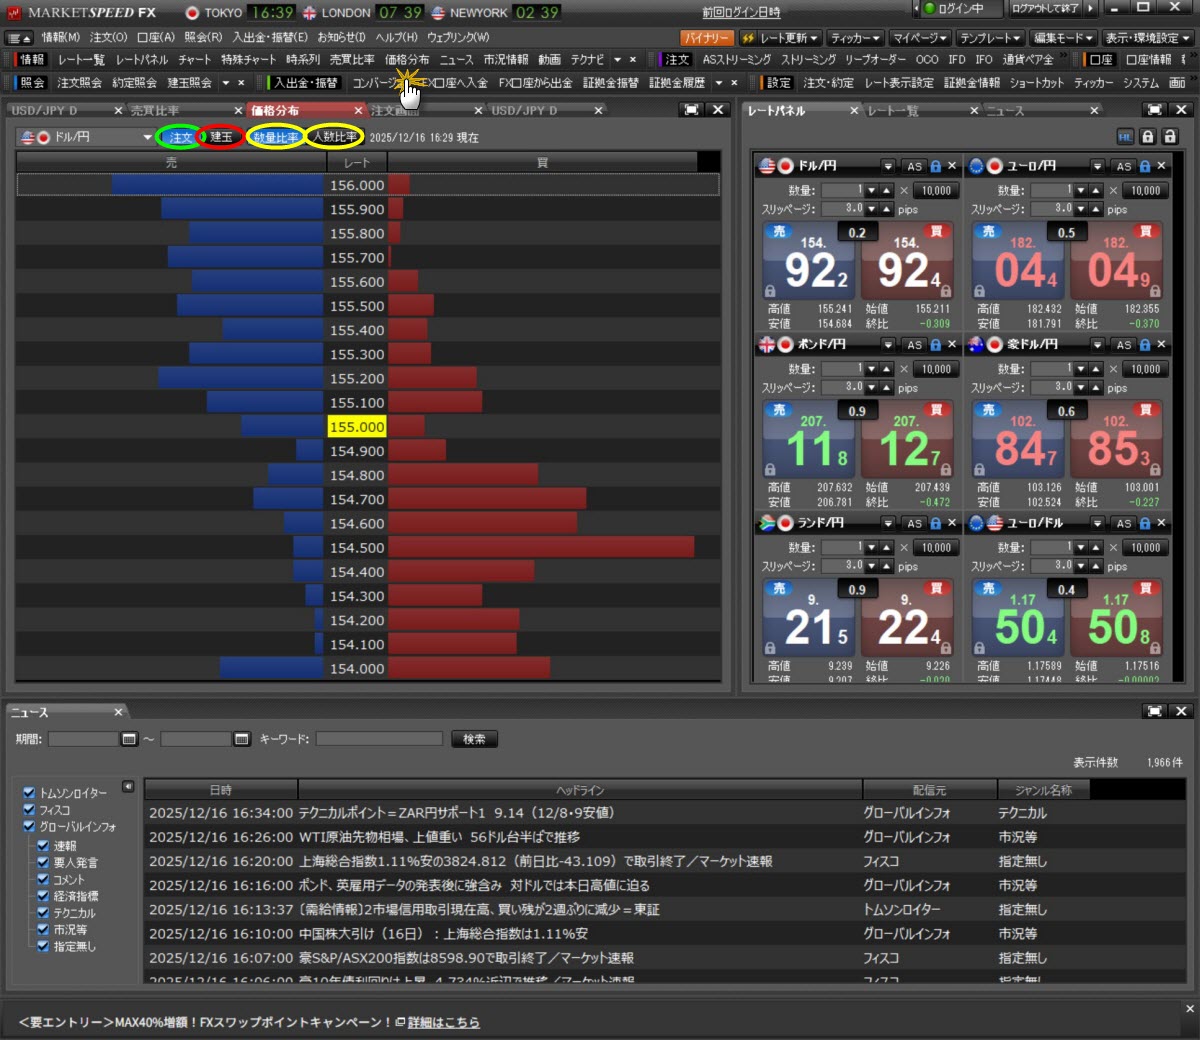Follow the 詳細はこちら campaign link
Viewport: 1200px width, 1040px height.
(443, 1022)
